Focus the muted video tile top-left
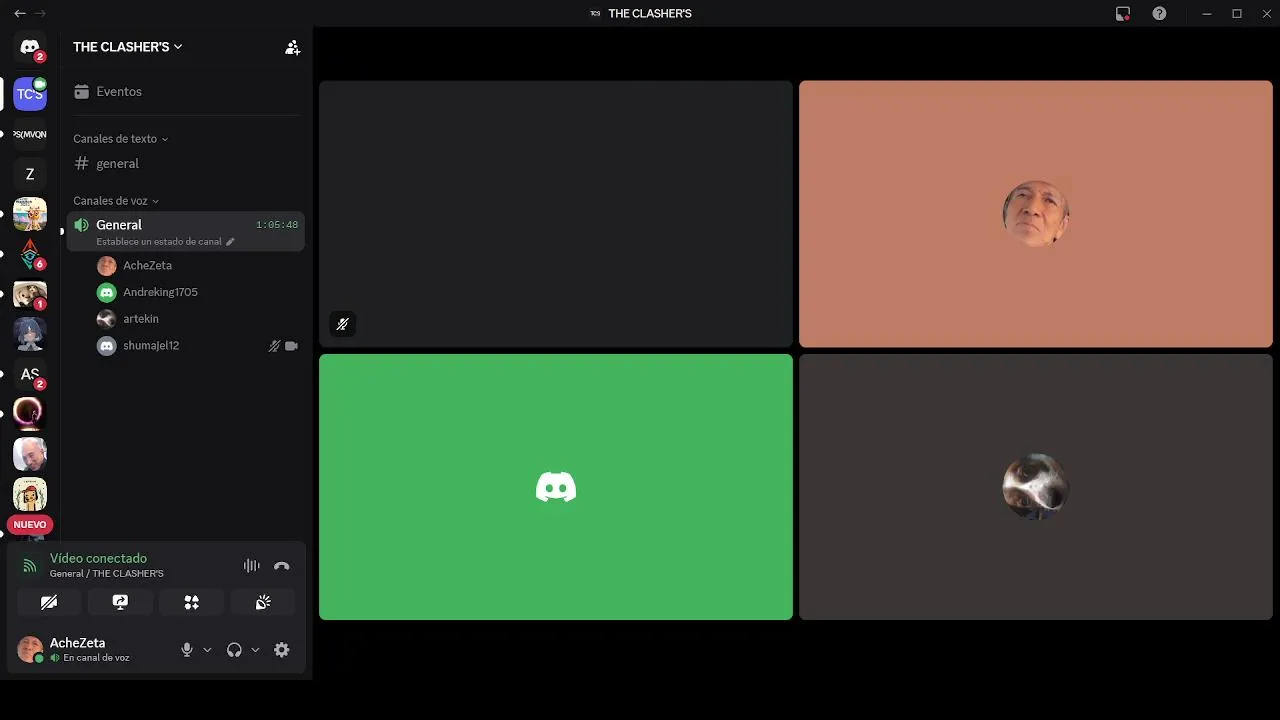The height and width of the screenshot is (720, 1280). tap(556, 214)
